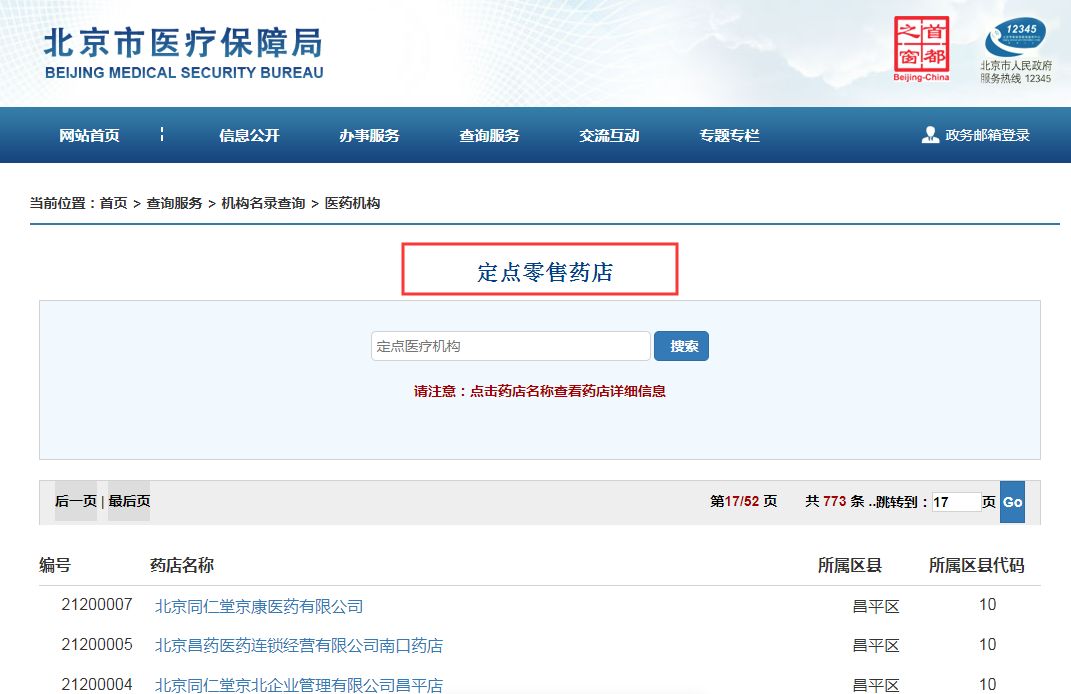Click 北京市人民政府 服务热线 12345 text
This screenshot has width=1071, height=694.
pyautogui.click(x=1016, y=72)
